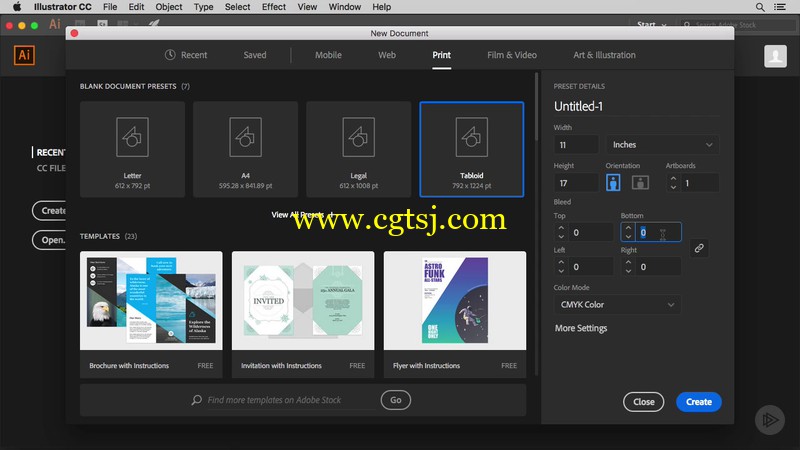The height and width of the screenshot is (450, 800).
Task: Increase Bottom bleed with up arrow
Action: [x=628, y=228]
